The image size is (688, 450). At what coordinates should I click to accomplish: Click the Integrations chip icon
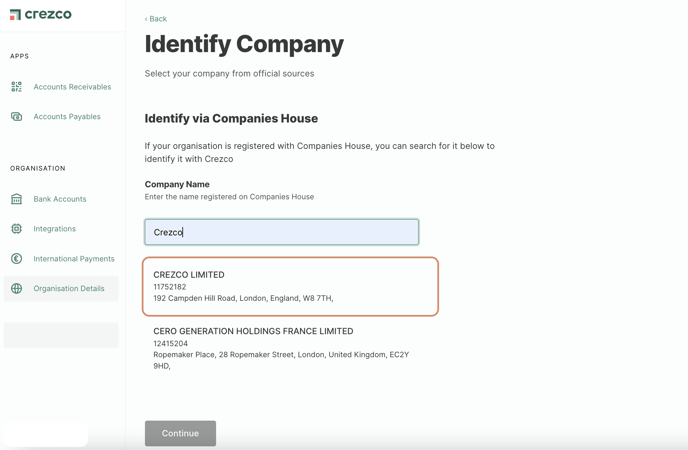[16, 229]
